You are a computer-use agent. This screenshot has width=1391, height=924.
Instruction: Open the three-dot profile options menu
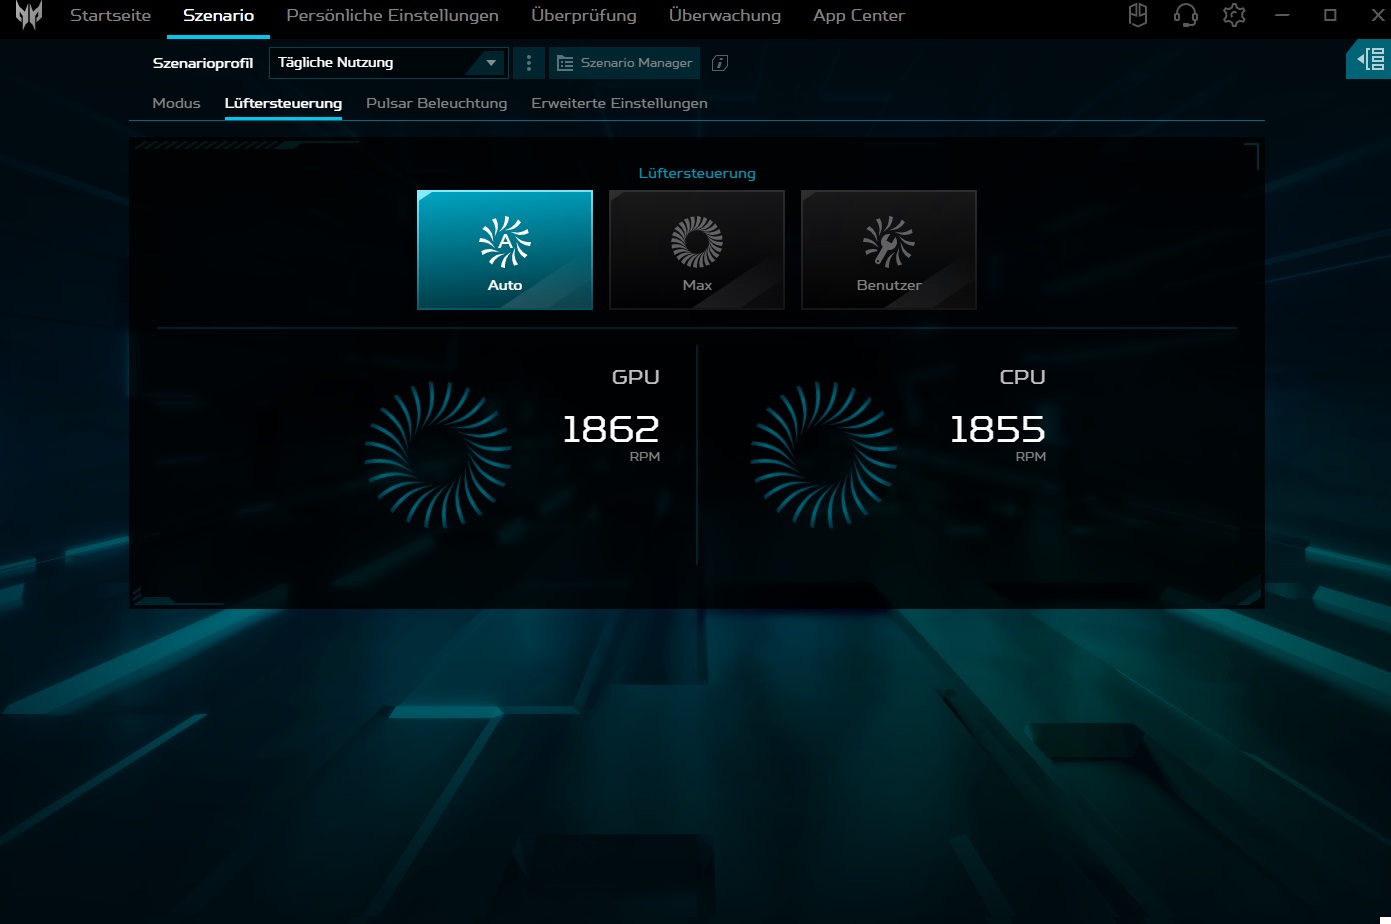pos(529,63)
